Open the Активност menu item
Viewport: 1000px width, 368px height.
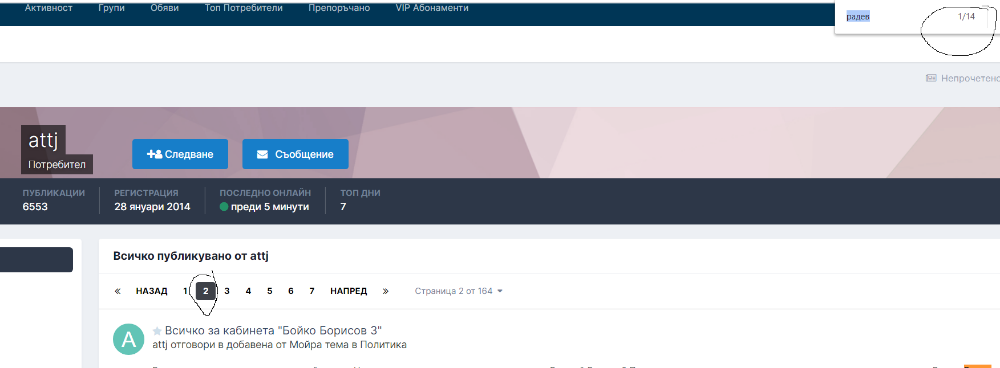pyautogui.click(x=48, y=8)
